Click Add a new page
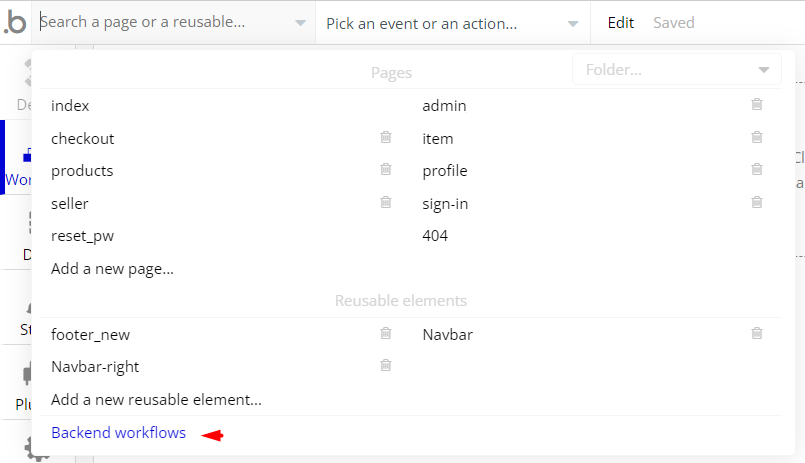Screen dimensions: 805x463 pyautogui.click(x=112, y=269)
